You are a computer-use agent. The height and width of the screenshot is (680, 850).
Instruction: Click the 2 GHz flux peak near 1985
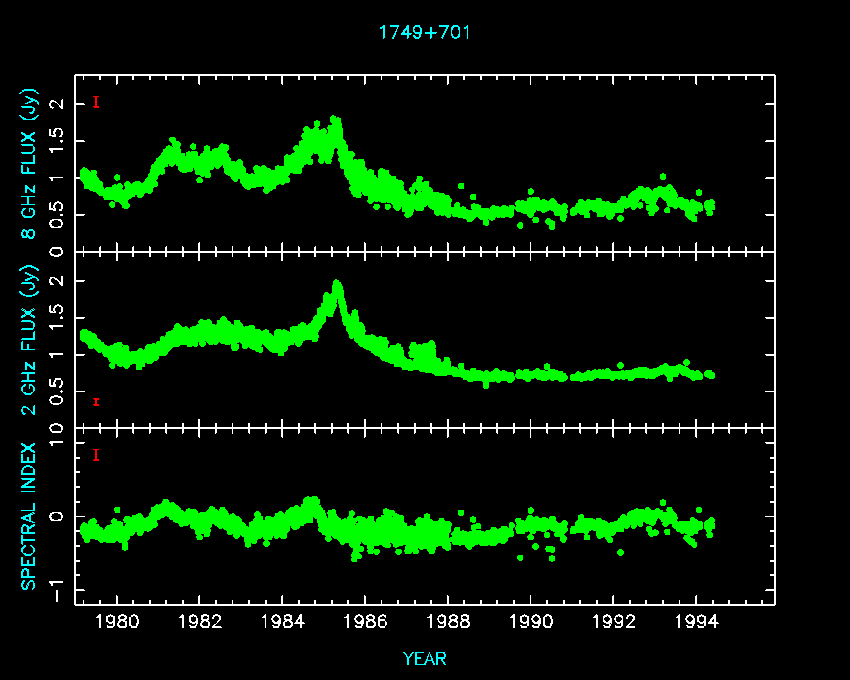[337, 285]
